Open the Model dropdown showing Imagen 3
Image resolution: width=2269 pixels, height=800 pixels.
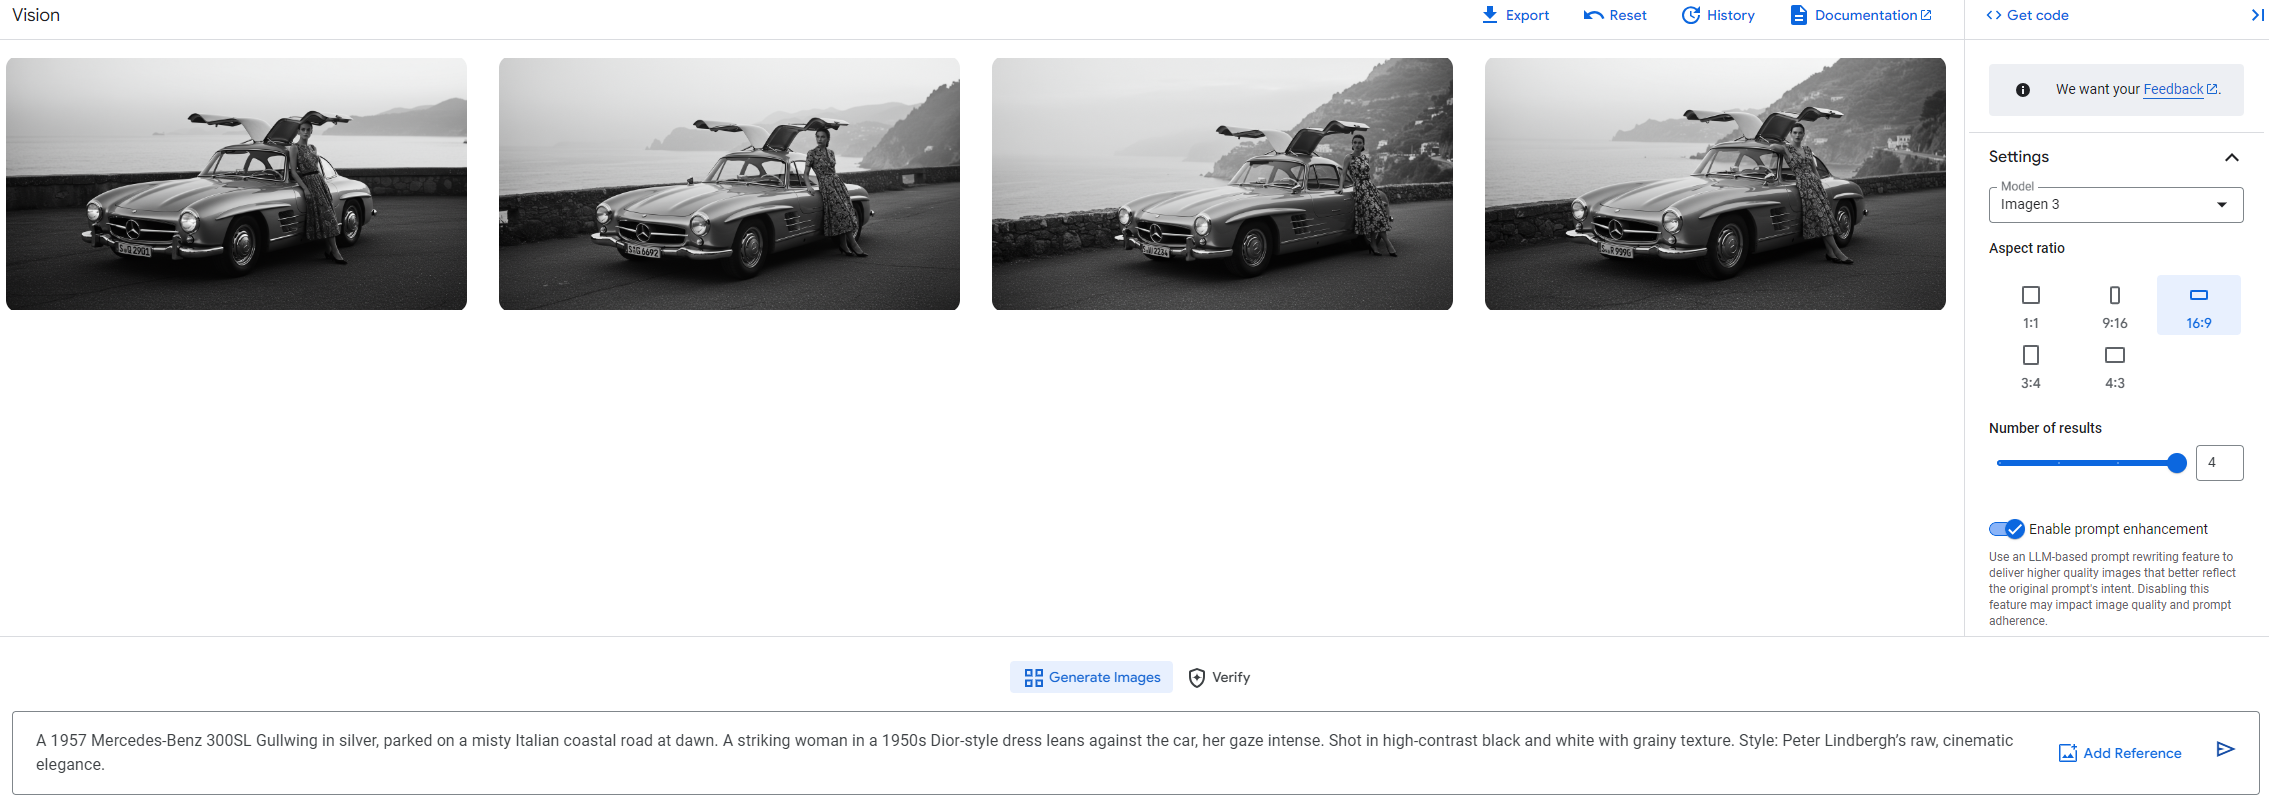[2116, 205]
